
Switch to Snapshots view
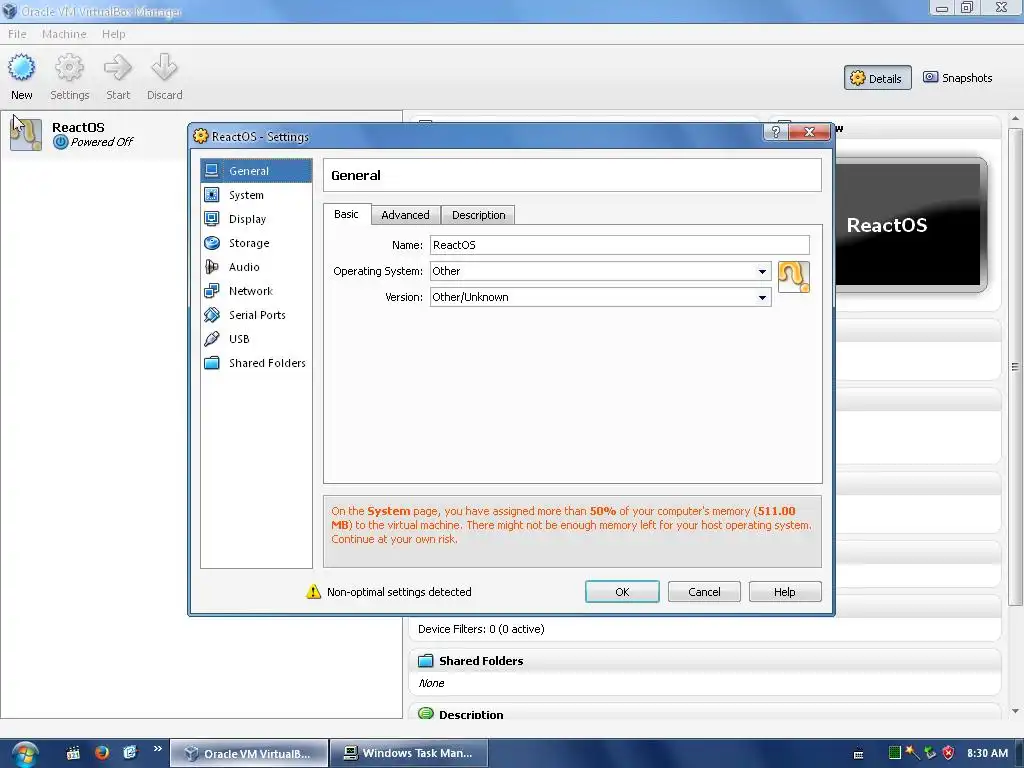(957, 78)
